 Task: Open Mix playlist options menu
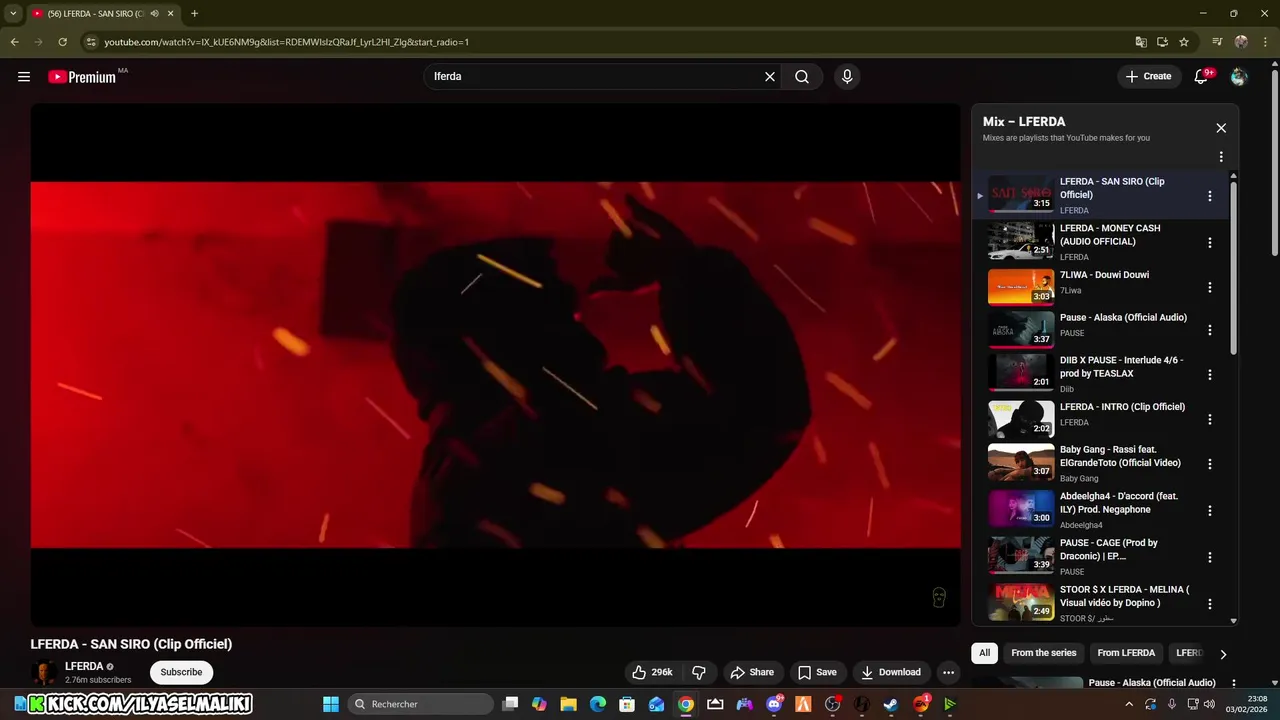pyautogui.click(x=1221, y=157)
